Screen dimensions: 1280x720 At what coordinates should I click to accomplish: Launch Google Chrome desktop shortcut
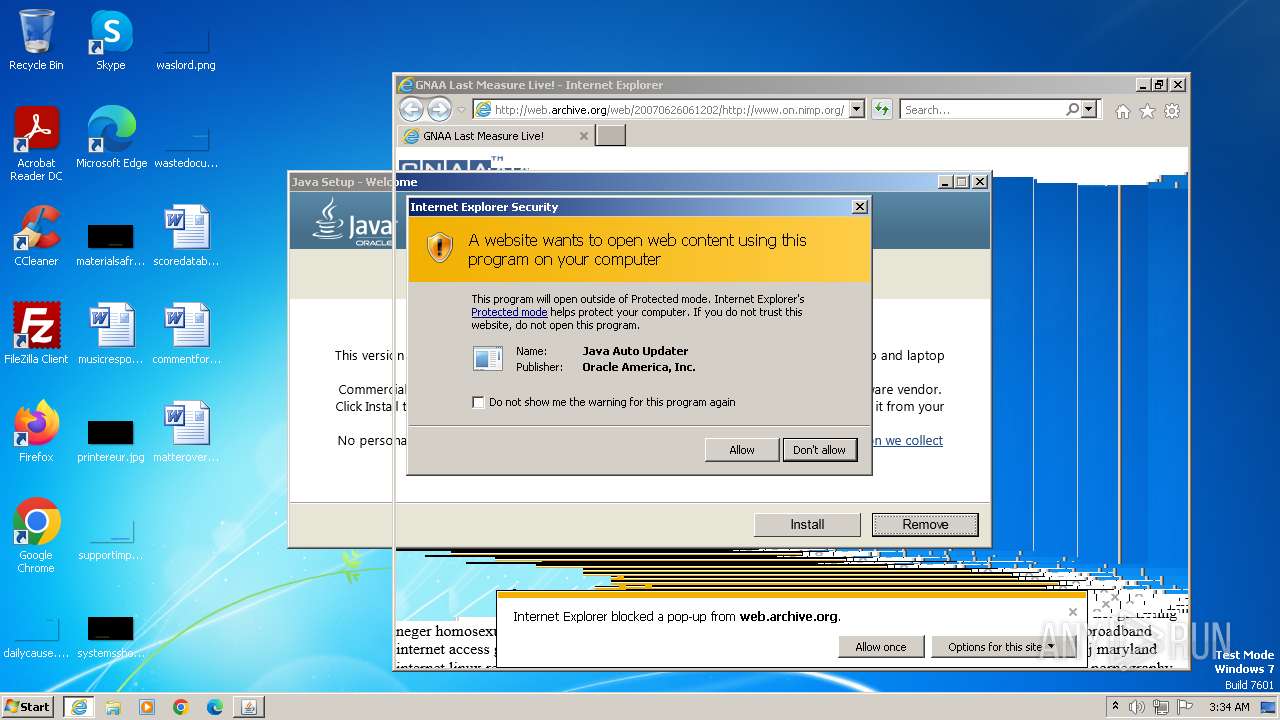click(x=36, y=536)
